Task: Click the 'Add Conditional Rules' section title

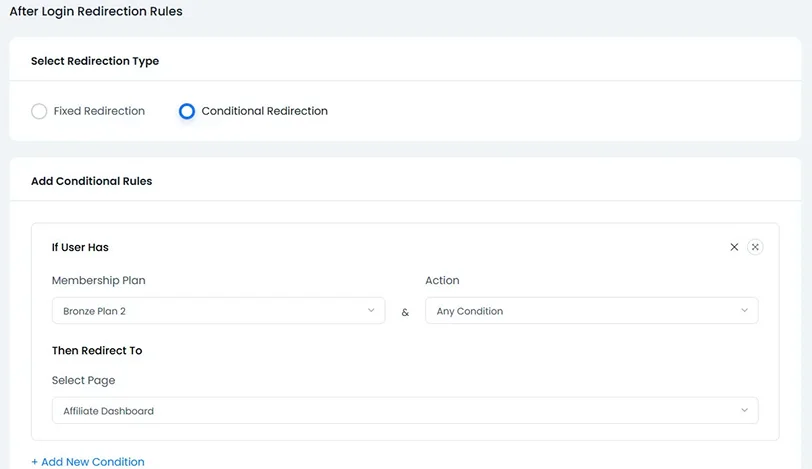Action: [x=92, y=181]
